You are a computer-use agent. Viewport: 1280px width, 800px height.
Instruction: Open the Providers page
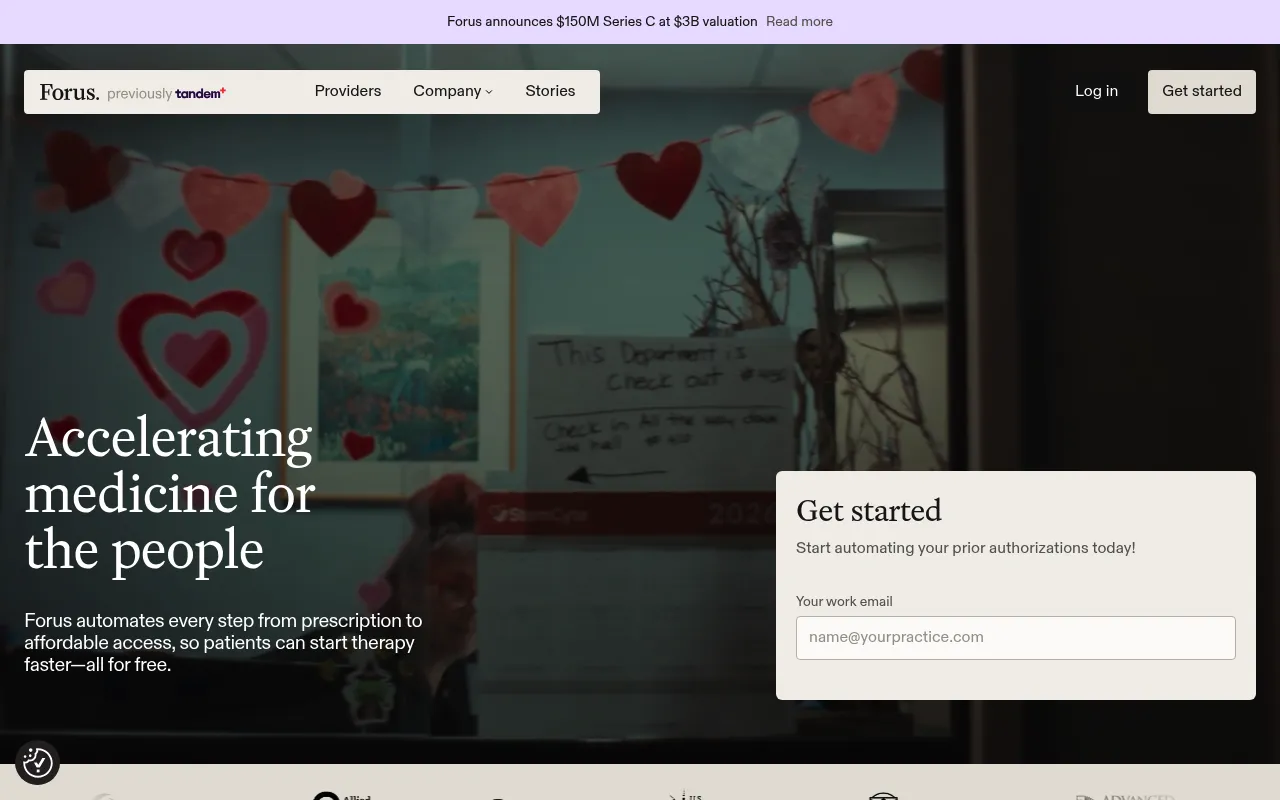[x=348, y=91]
